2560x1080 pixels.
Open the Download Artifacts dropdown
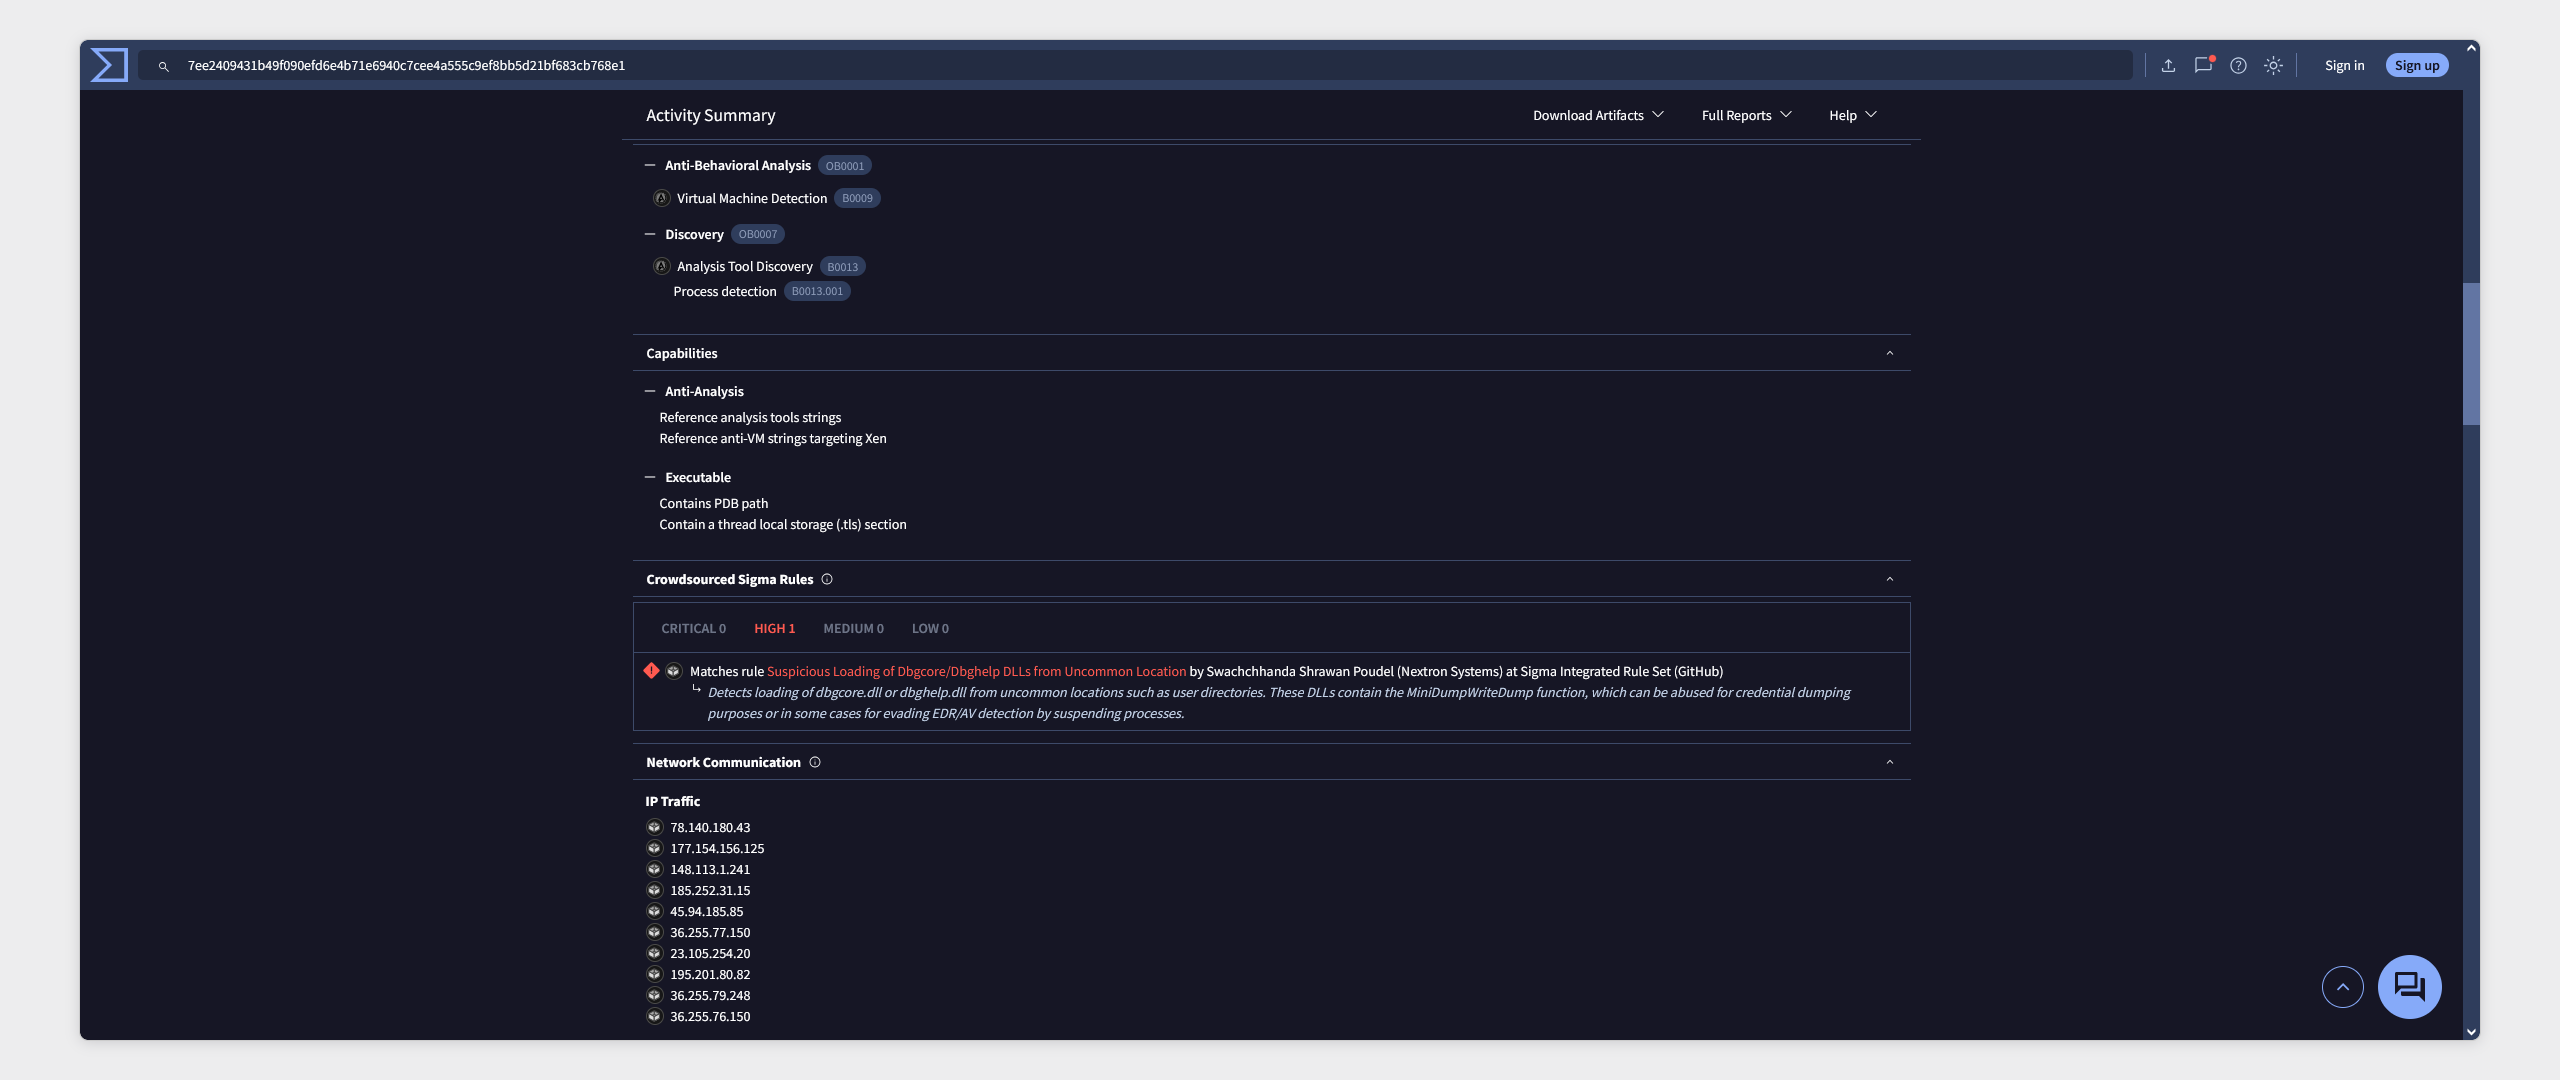click(x=1598, y=116)
